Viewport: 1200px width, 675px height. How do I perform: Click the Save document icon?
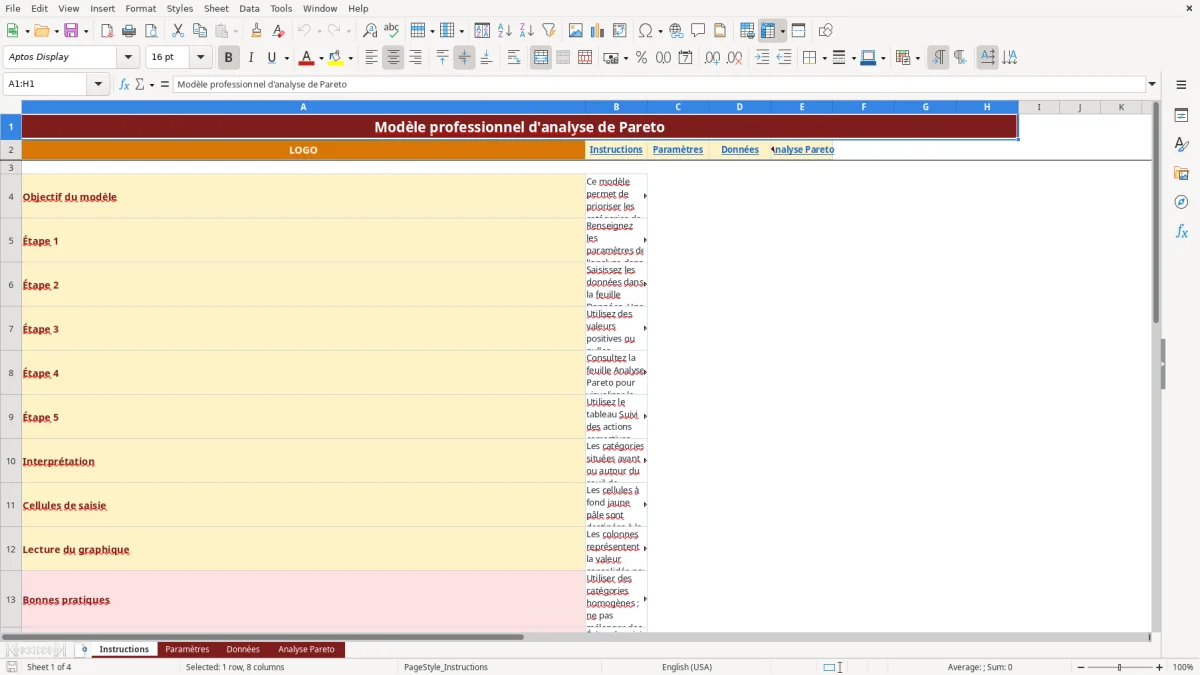71,31
